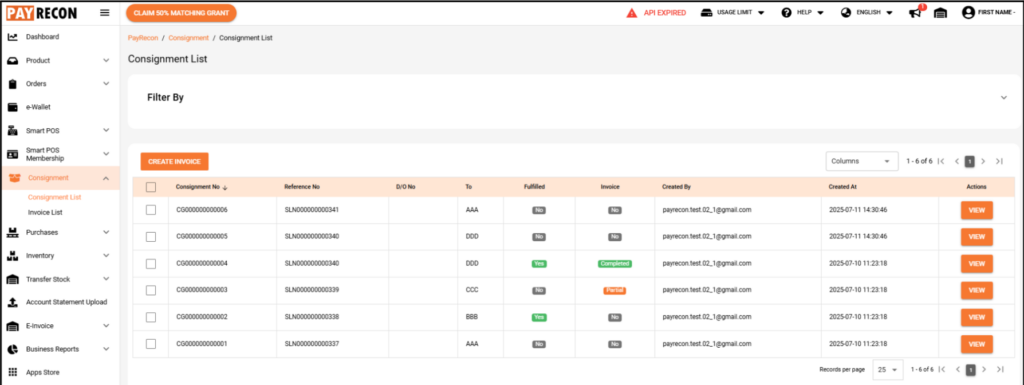Click the e-Wallet icon in sidebar

click(12, 107)
